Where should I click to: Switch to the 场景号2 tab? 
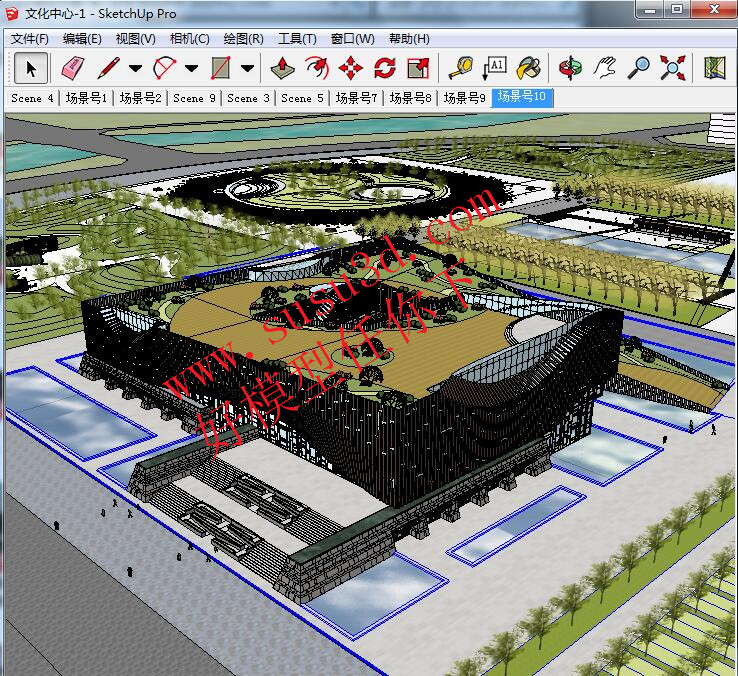(140, 98)
